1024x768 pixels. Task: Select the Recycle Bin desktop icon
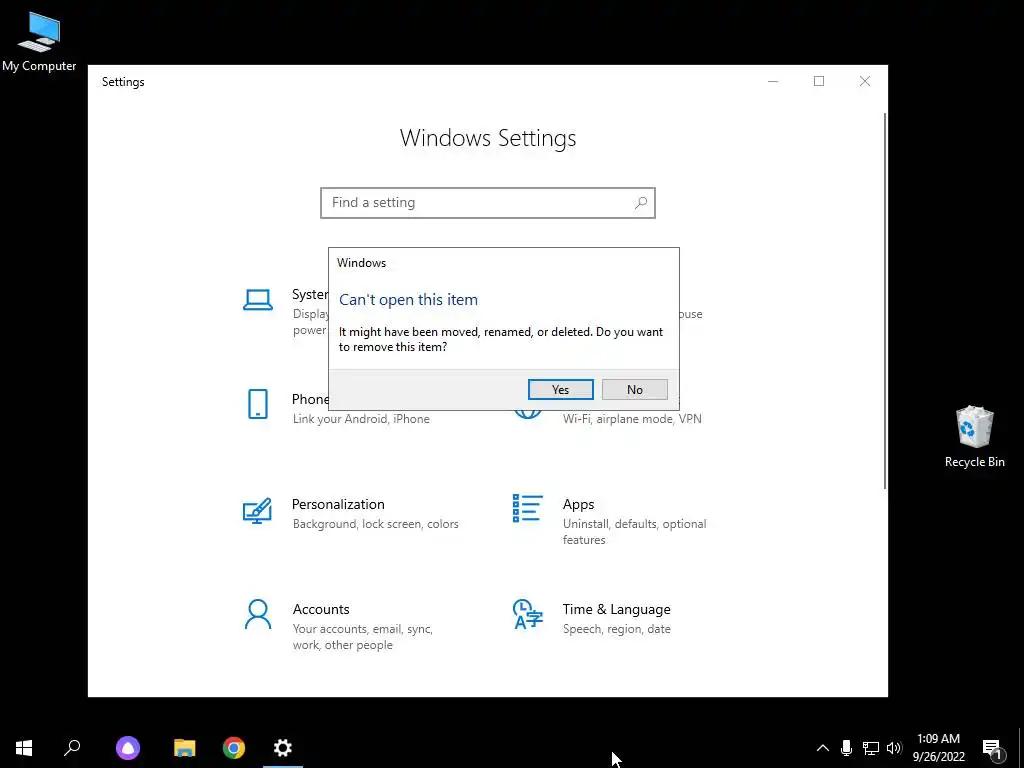pyautogui.click(x=974, y=437)
